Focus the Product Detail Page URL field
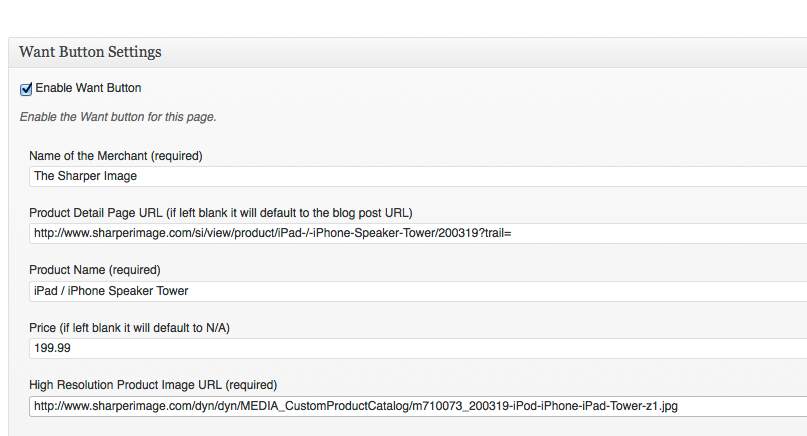The image size is (807, 436). (418, 233)
